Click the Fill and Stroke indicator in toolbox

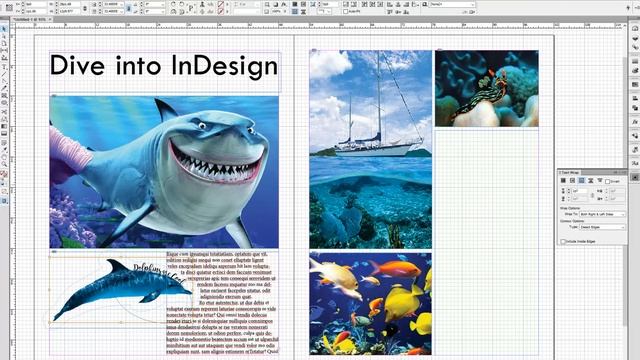[4, 174]
